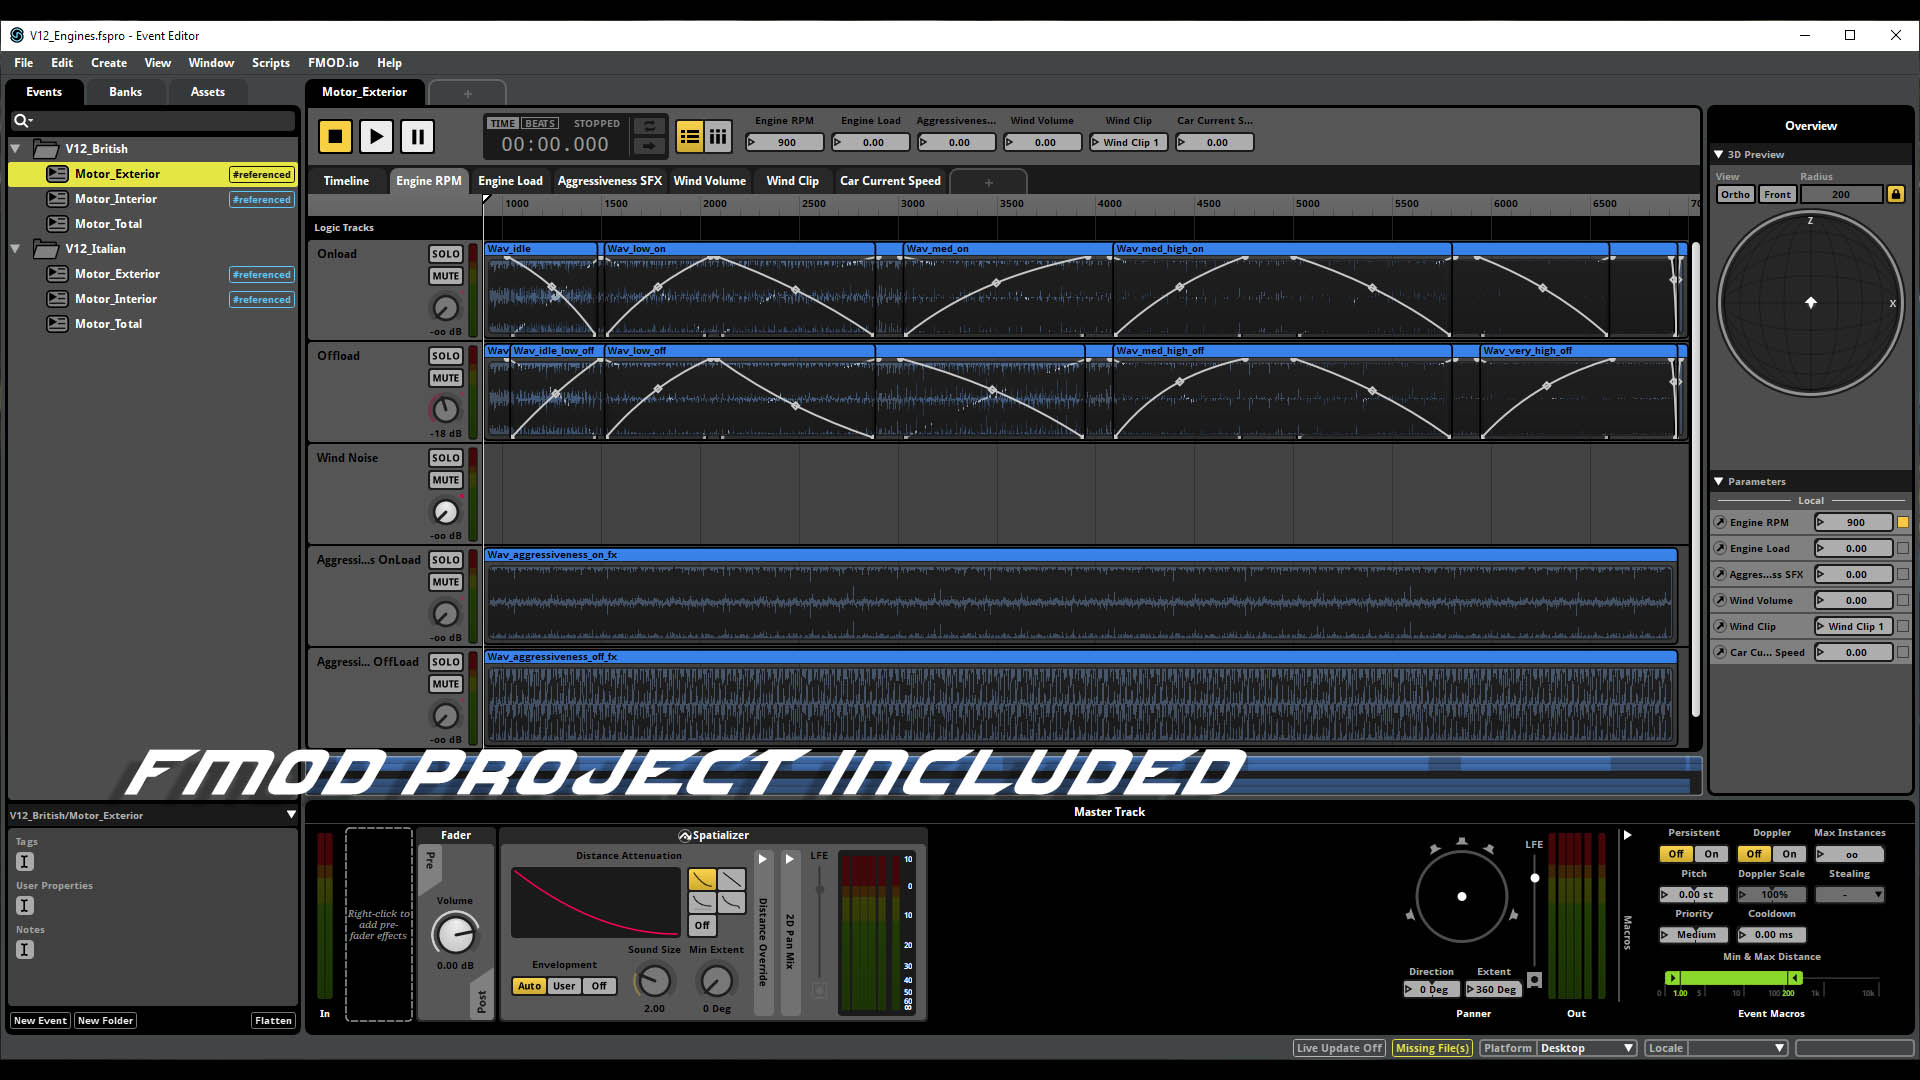Click the search magnifier icon
Image resolution: width=1920 pixels, height=1080 pixels.
[20, 121]
